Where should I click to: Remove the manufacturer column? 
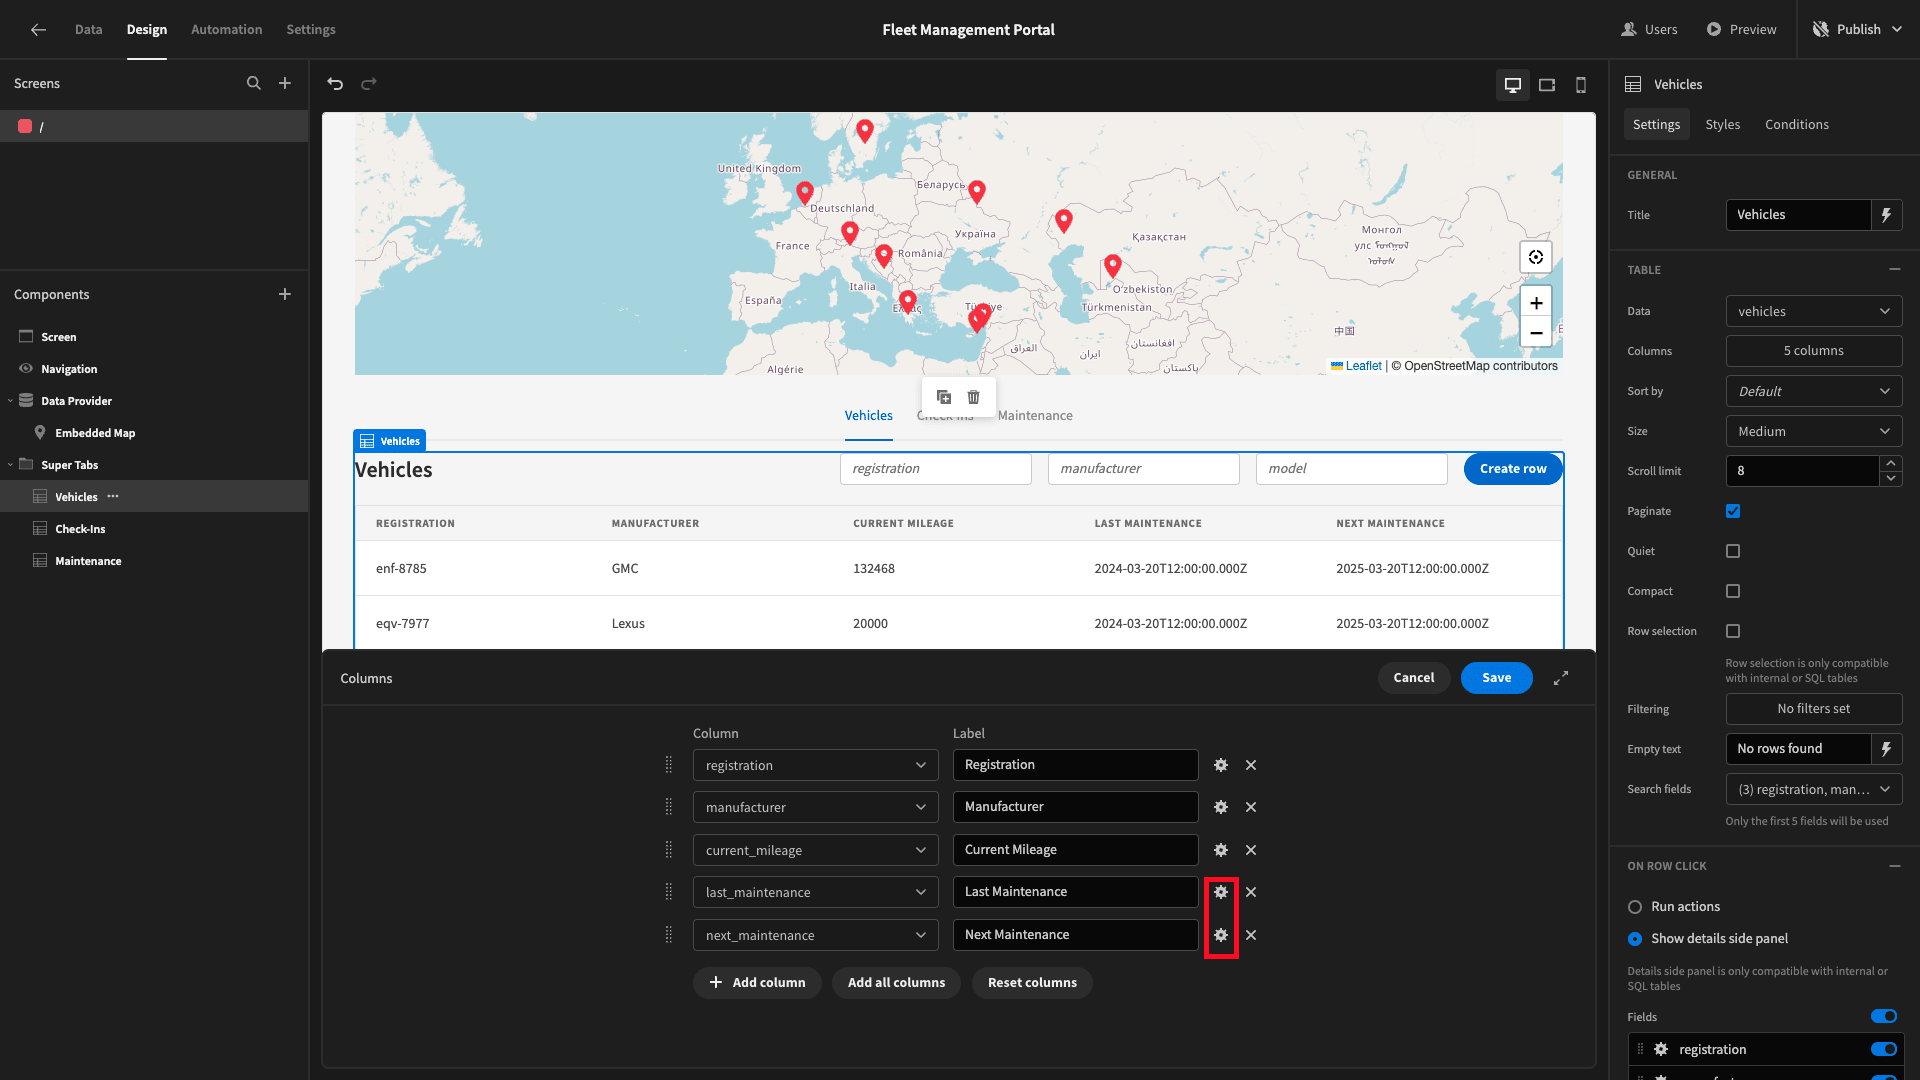tap(1251, 807)
